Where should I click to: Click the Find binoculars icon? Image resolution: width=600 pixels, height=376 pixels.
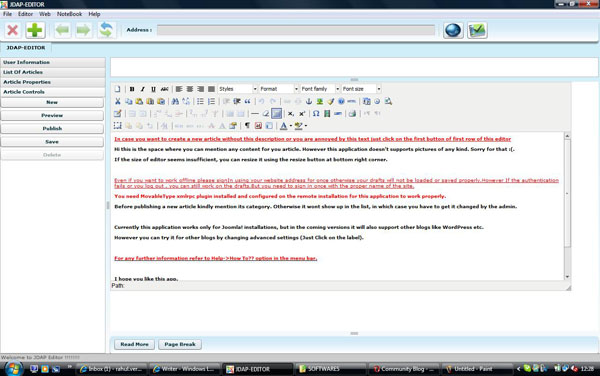(x=175, y=101)
